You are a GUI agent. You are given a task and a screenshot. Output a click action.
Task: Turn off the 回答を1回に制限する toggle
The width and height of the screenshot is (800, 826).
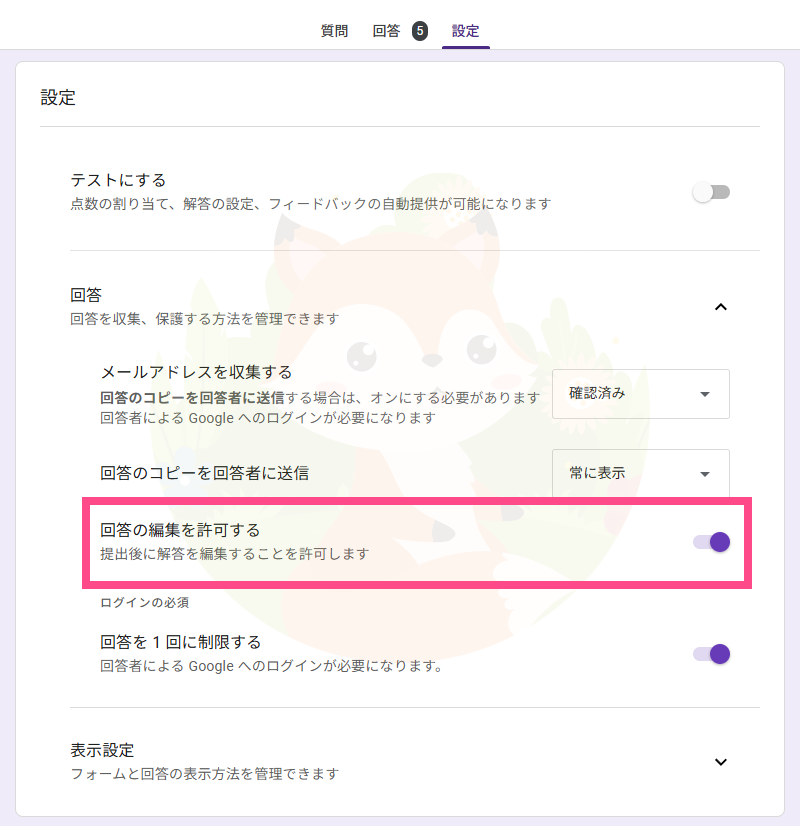(711, 654)
